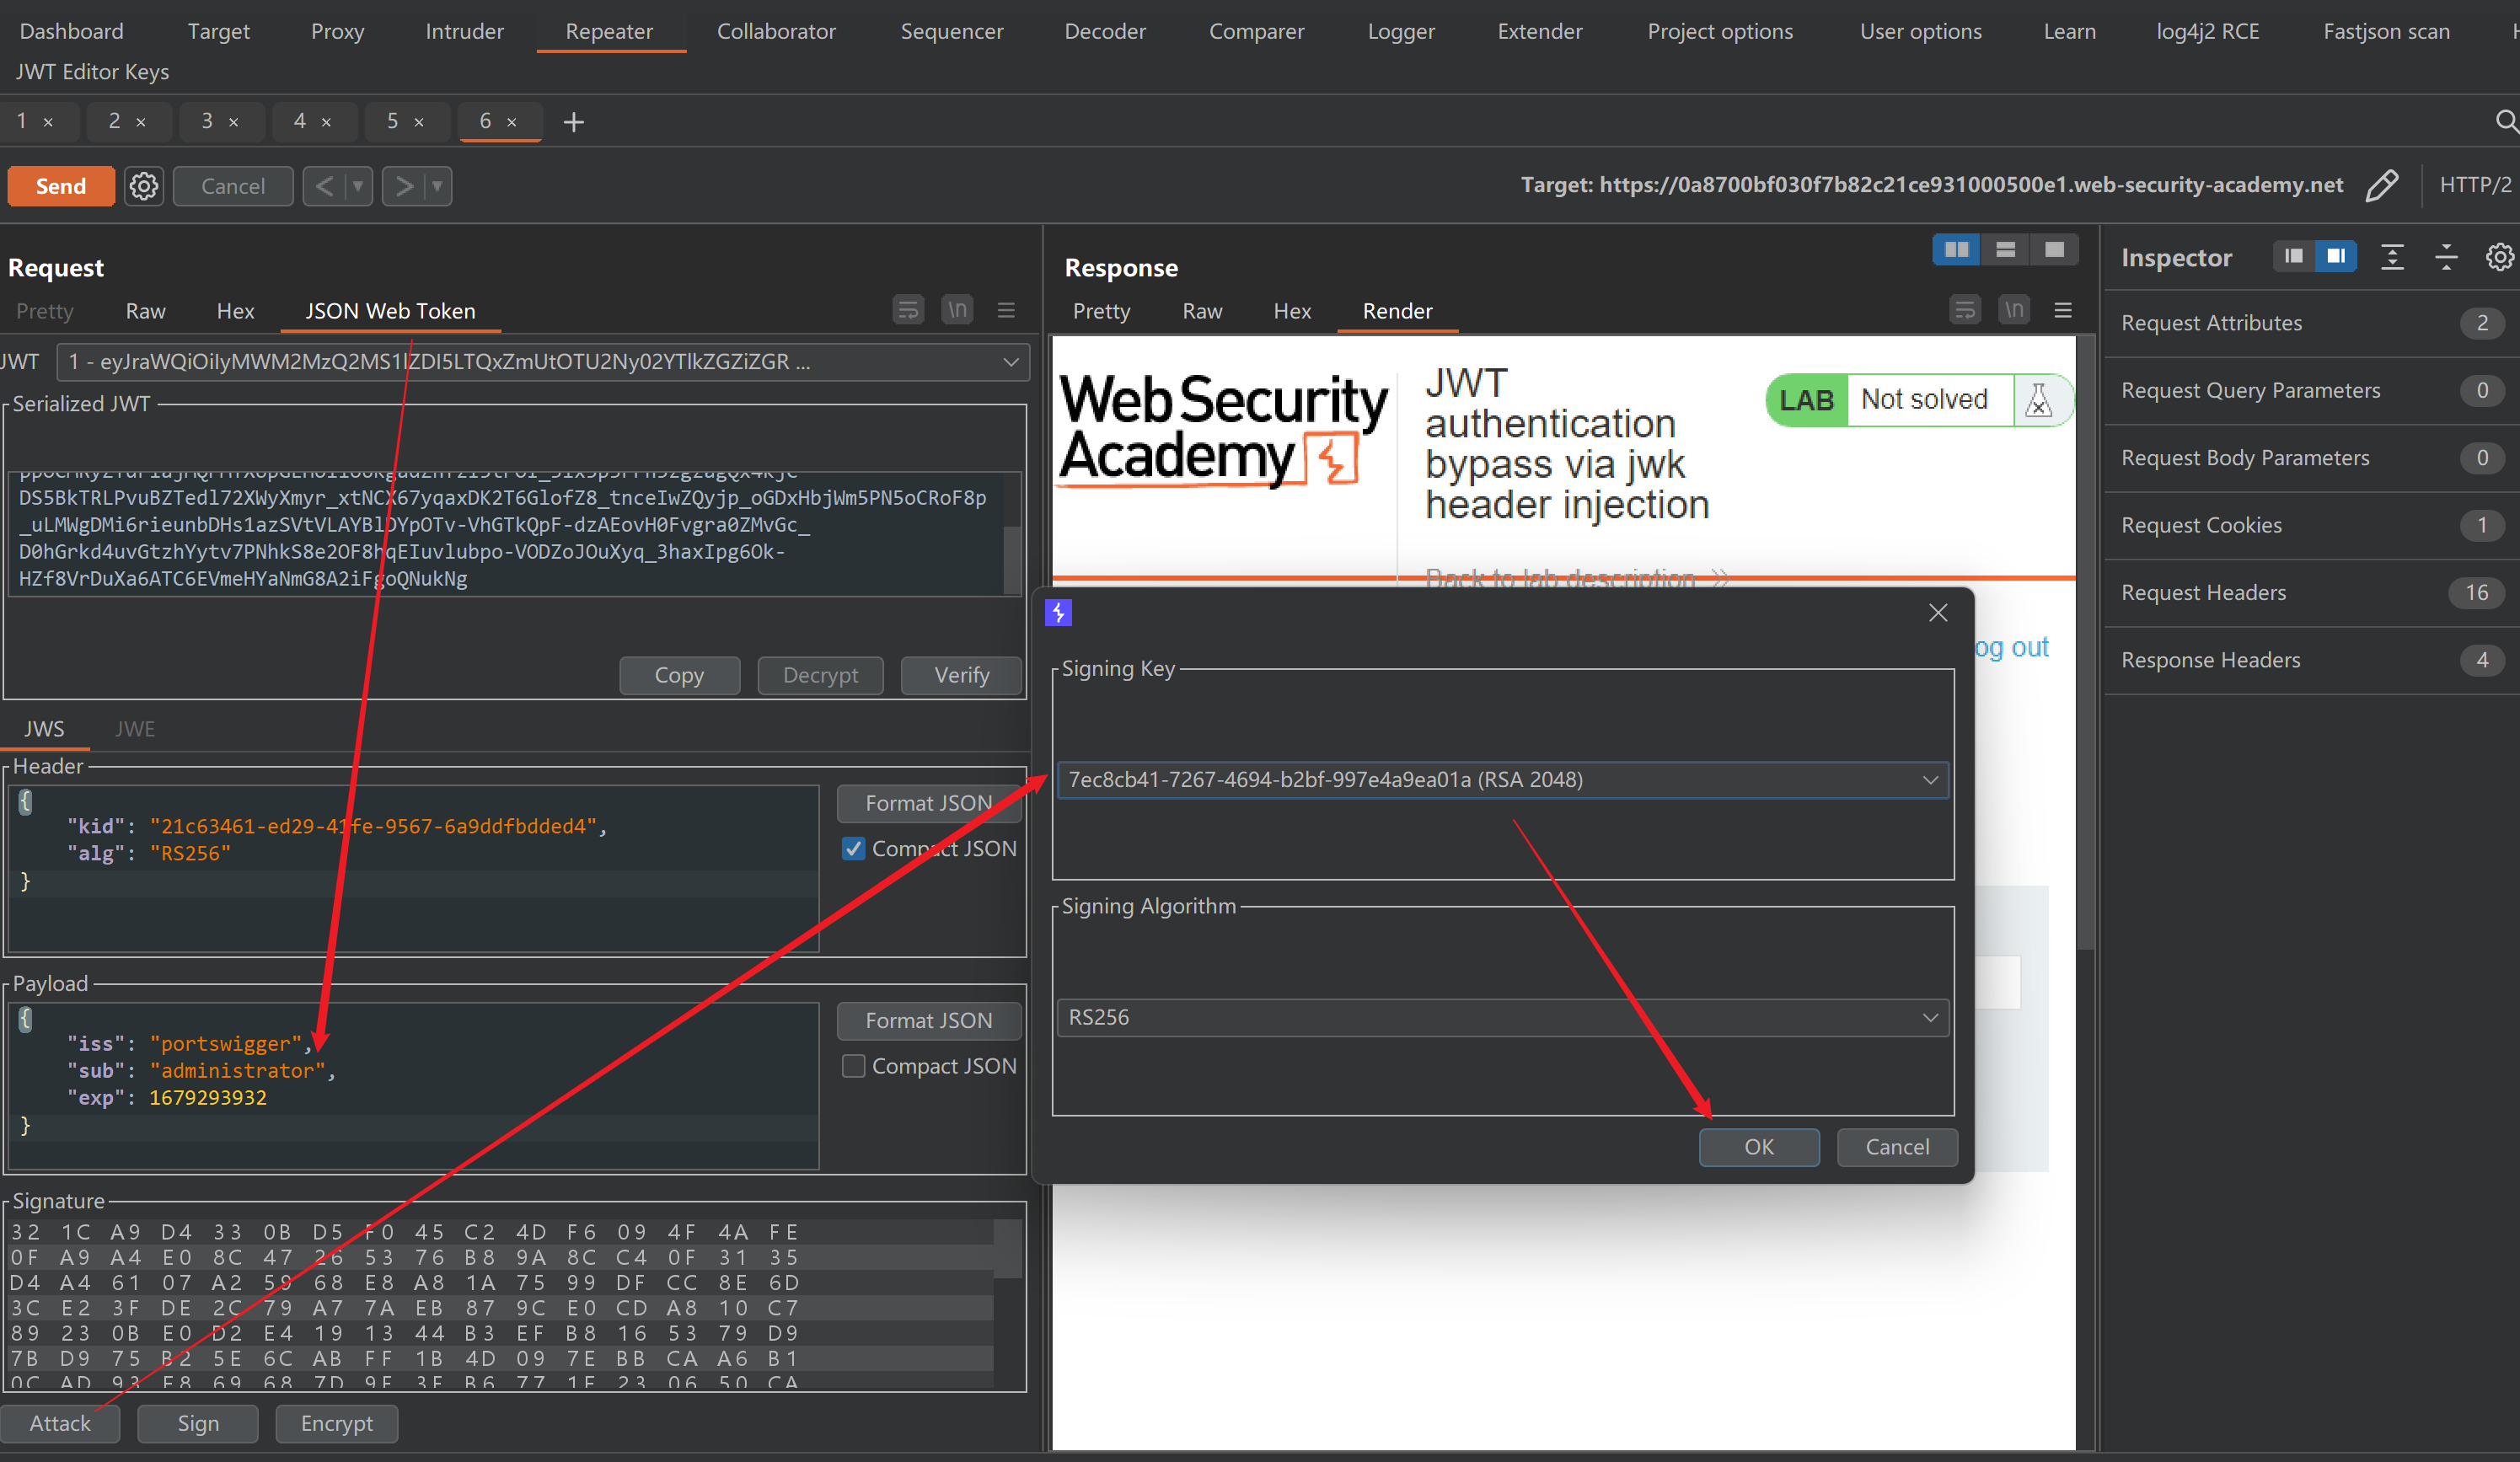
Task: Enable Compact JSON for Header
Action: pos(853,848)
